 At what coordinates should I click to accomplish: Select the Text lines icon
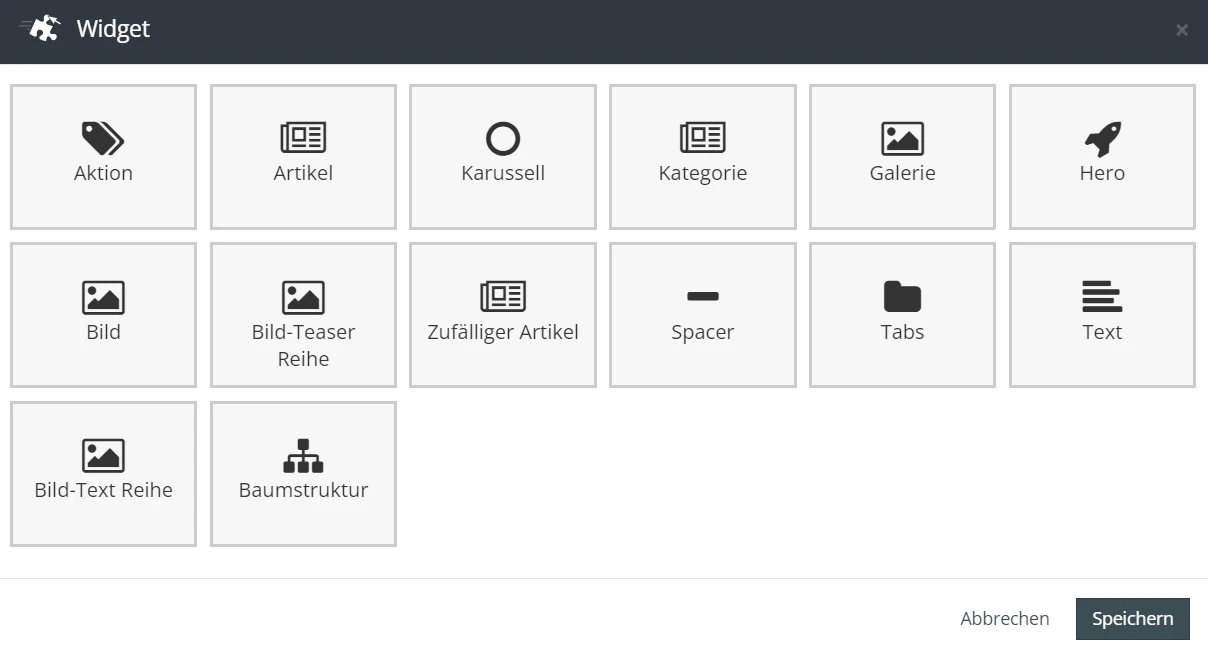(x=1102, y=297)
